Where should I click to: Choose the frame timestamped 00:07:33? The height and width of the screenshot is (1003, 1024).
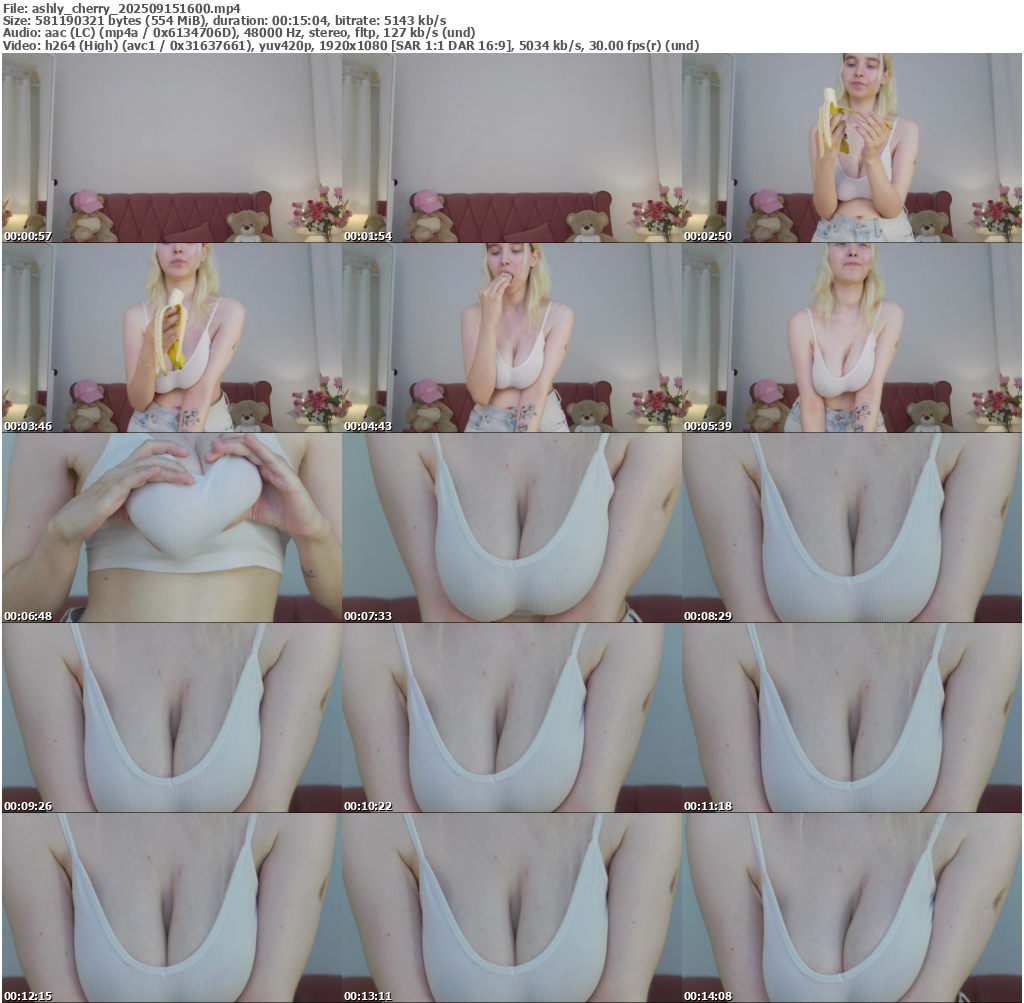pyautogui.click(x=512, y=528)
